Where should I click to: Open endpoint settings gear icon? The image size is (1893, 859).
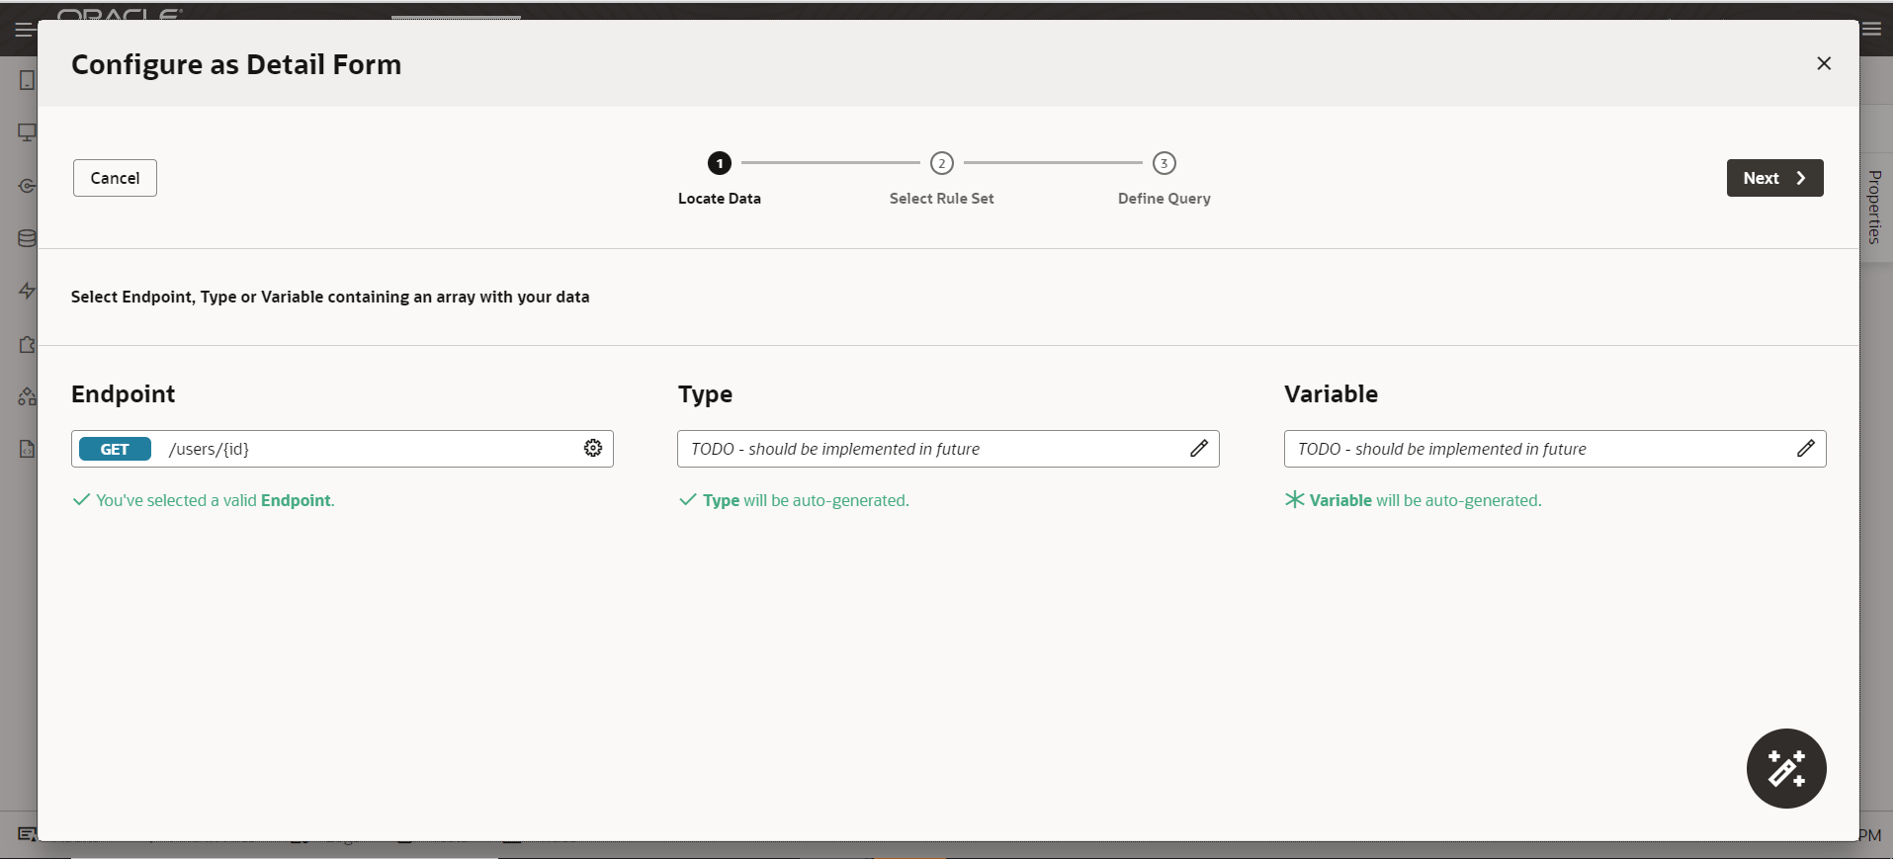(x=593, y=448)
